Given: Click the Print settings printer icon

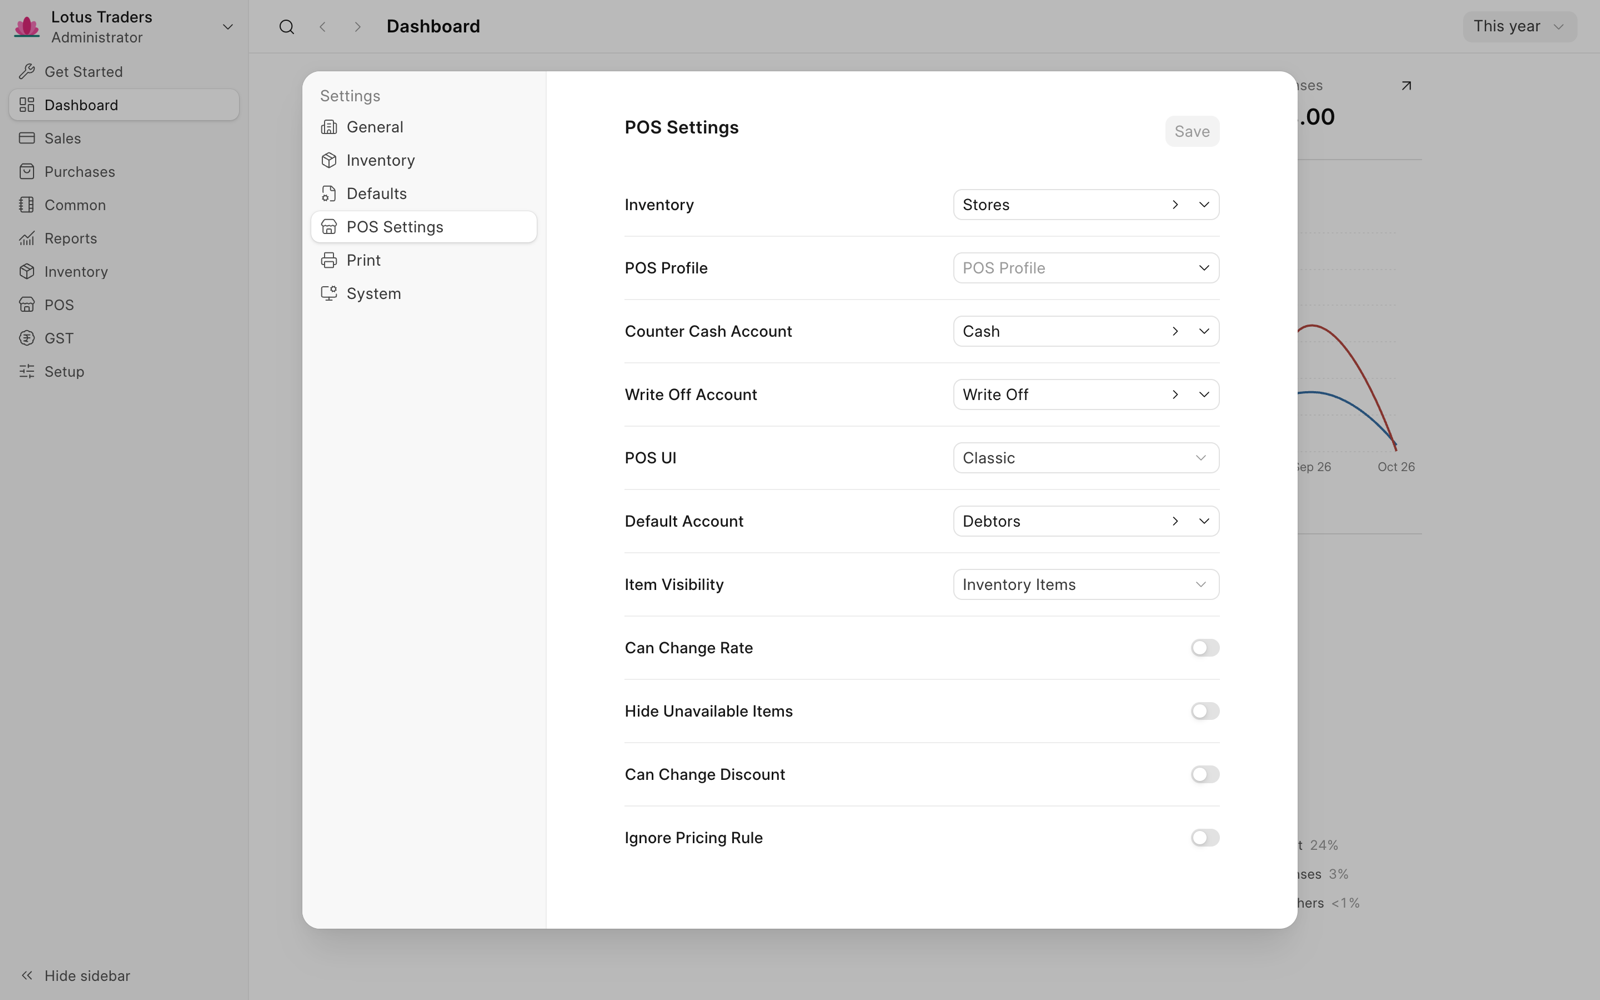Looking at the screenshot, I should click(x=329, y=260).
